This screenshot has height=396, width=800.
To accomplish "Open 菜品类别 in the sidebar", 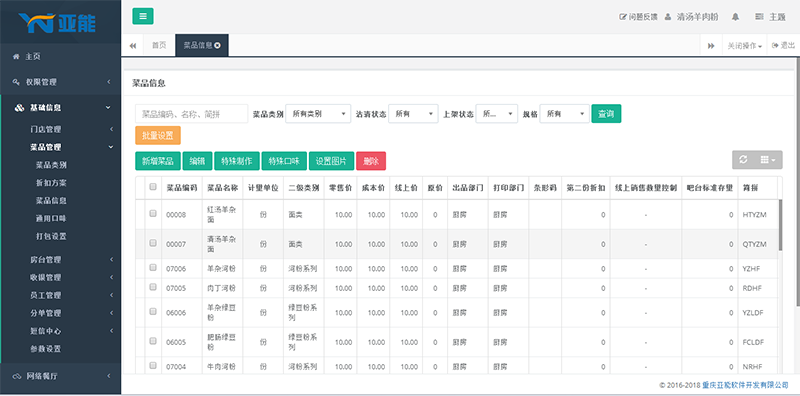I will 51,165.
